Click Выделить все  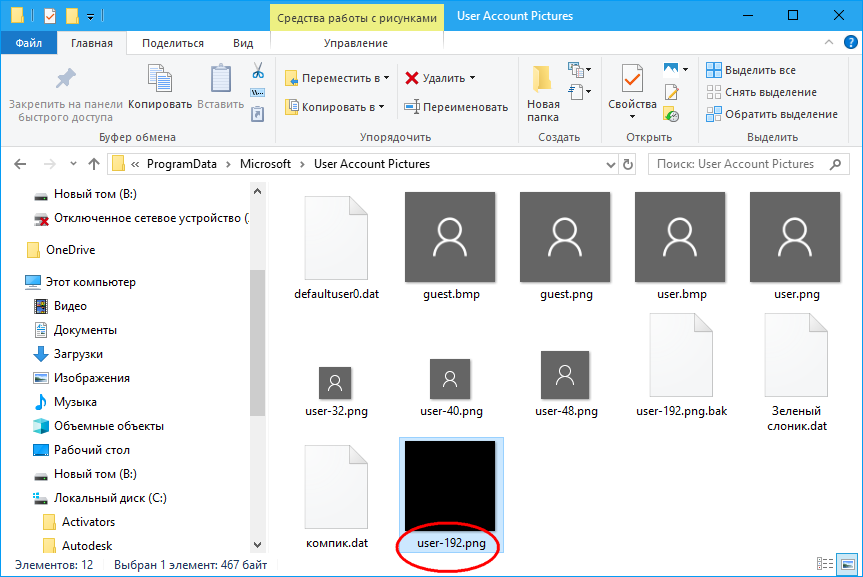point(751,70)
